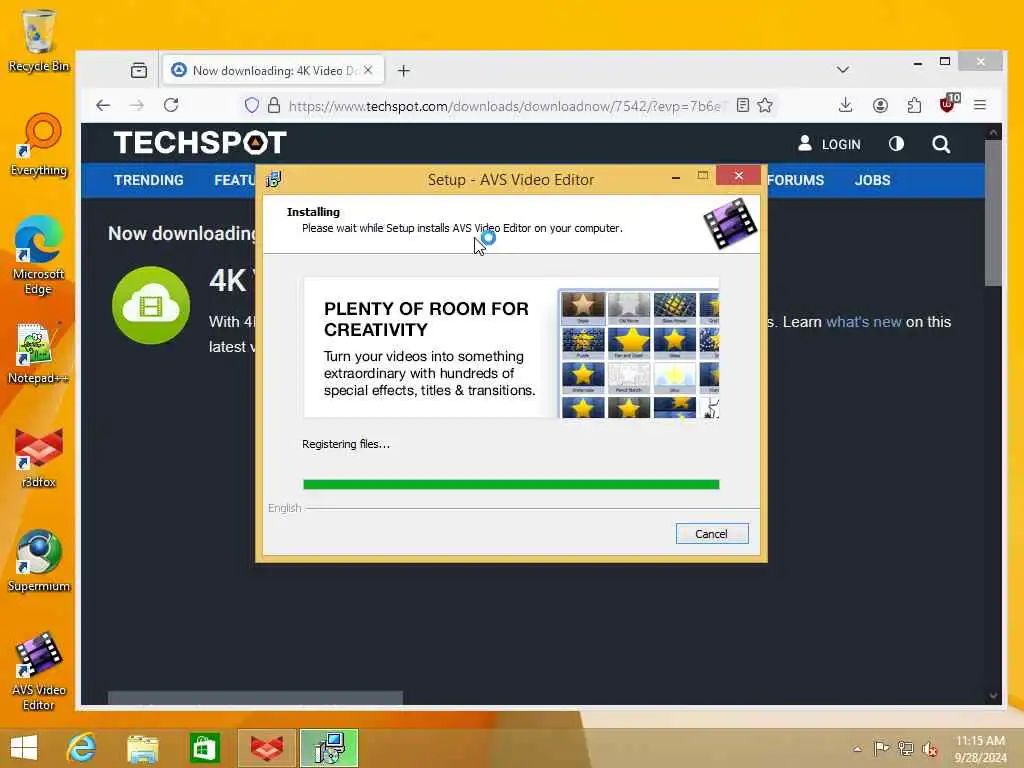
Task: Click the green 4K Video Downloader icon
Action: pos(151,305)
